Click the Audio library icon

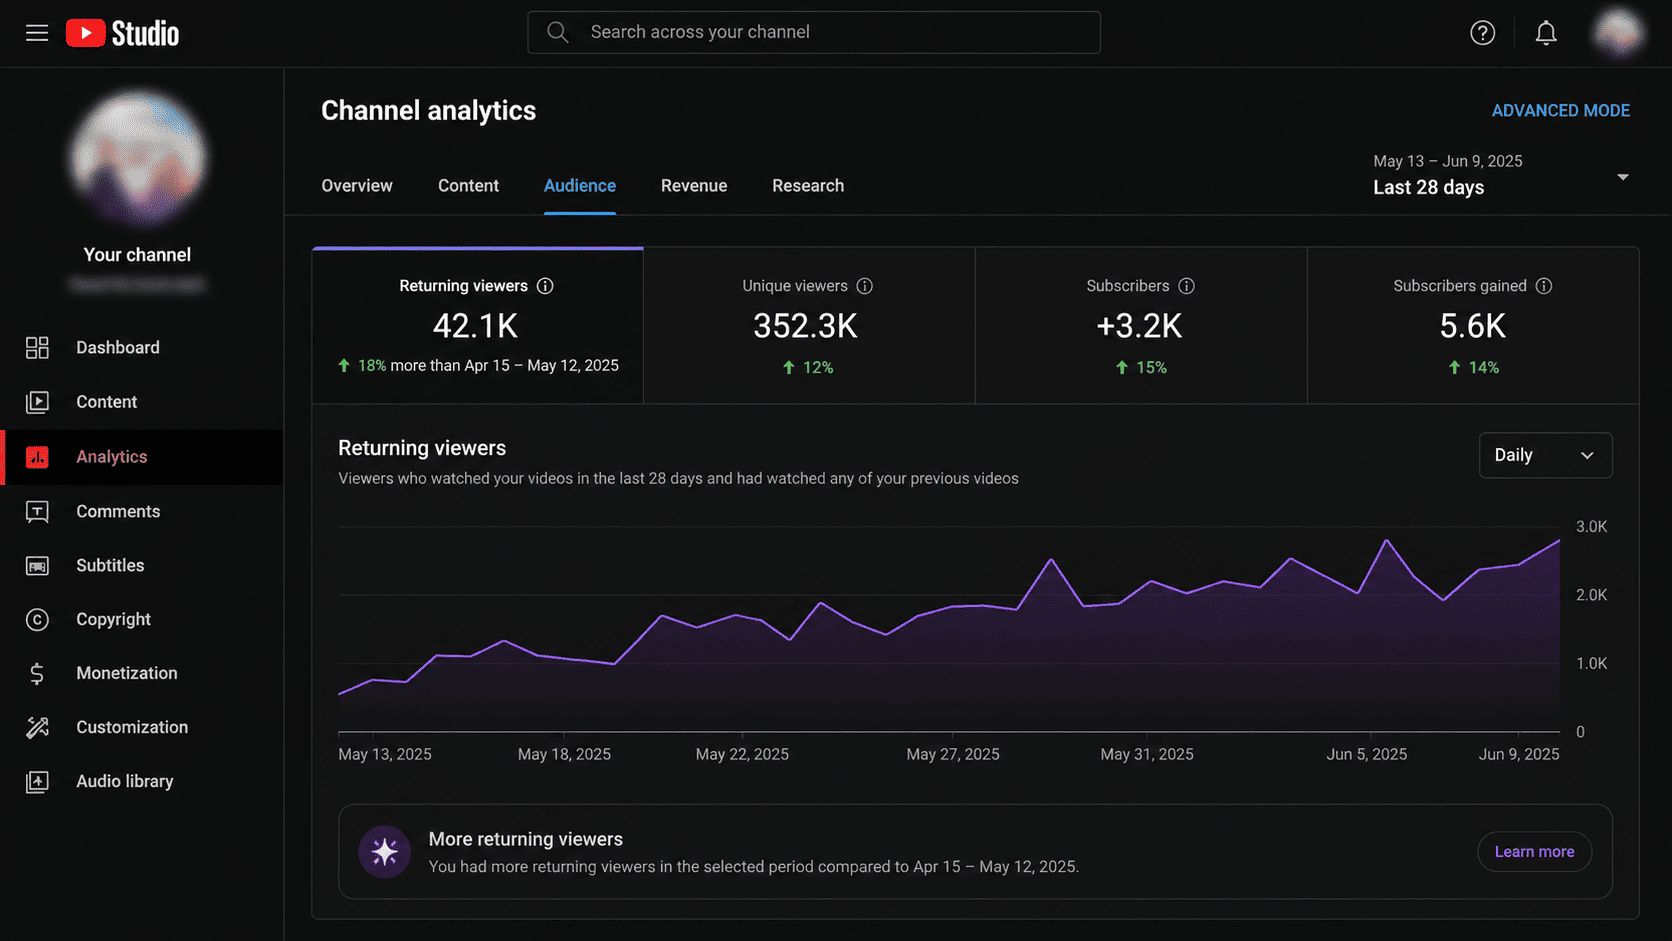[37, 782]
